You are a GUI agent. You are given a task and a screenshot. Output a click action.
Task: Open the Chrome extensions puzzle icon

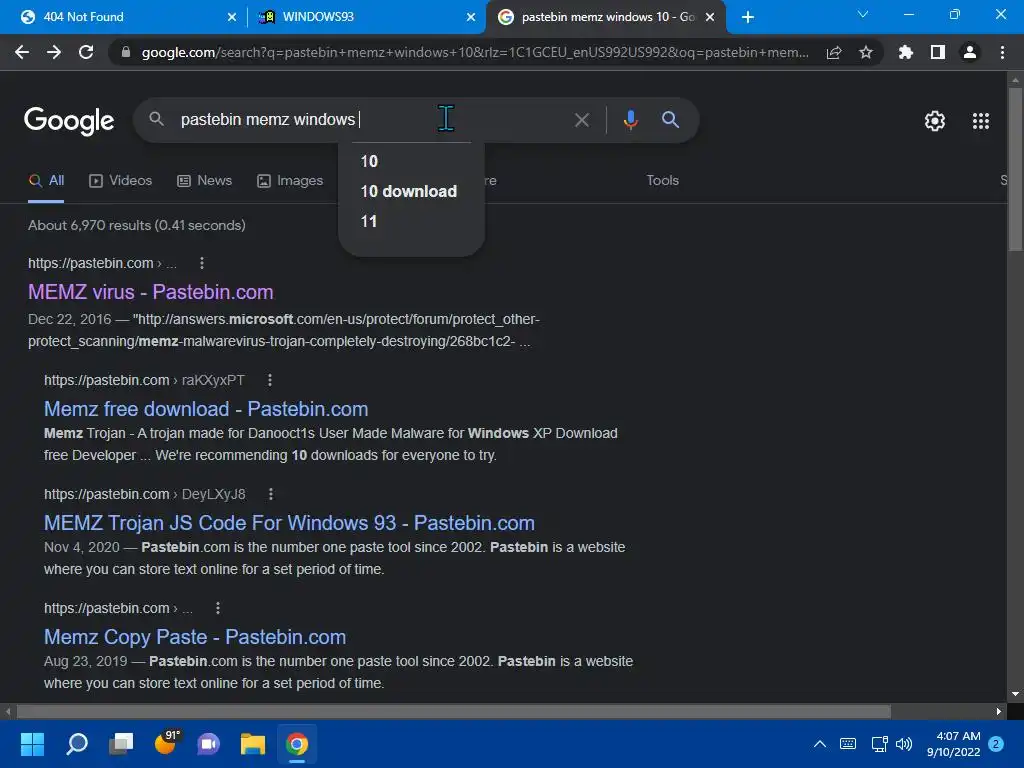906,52
